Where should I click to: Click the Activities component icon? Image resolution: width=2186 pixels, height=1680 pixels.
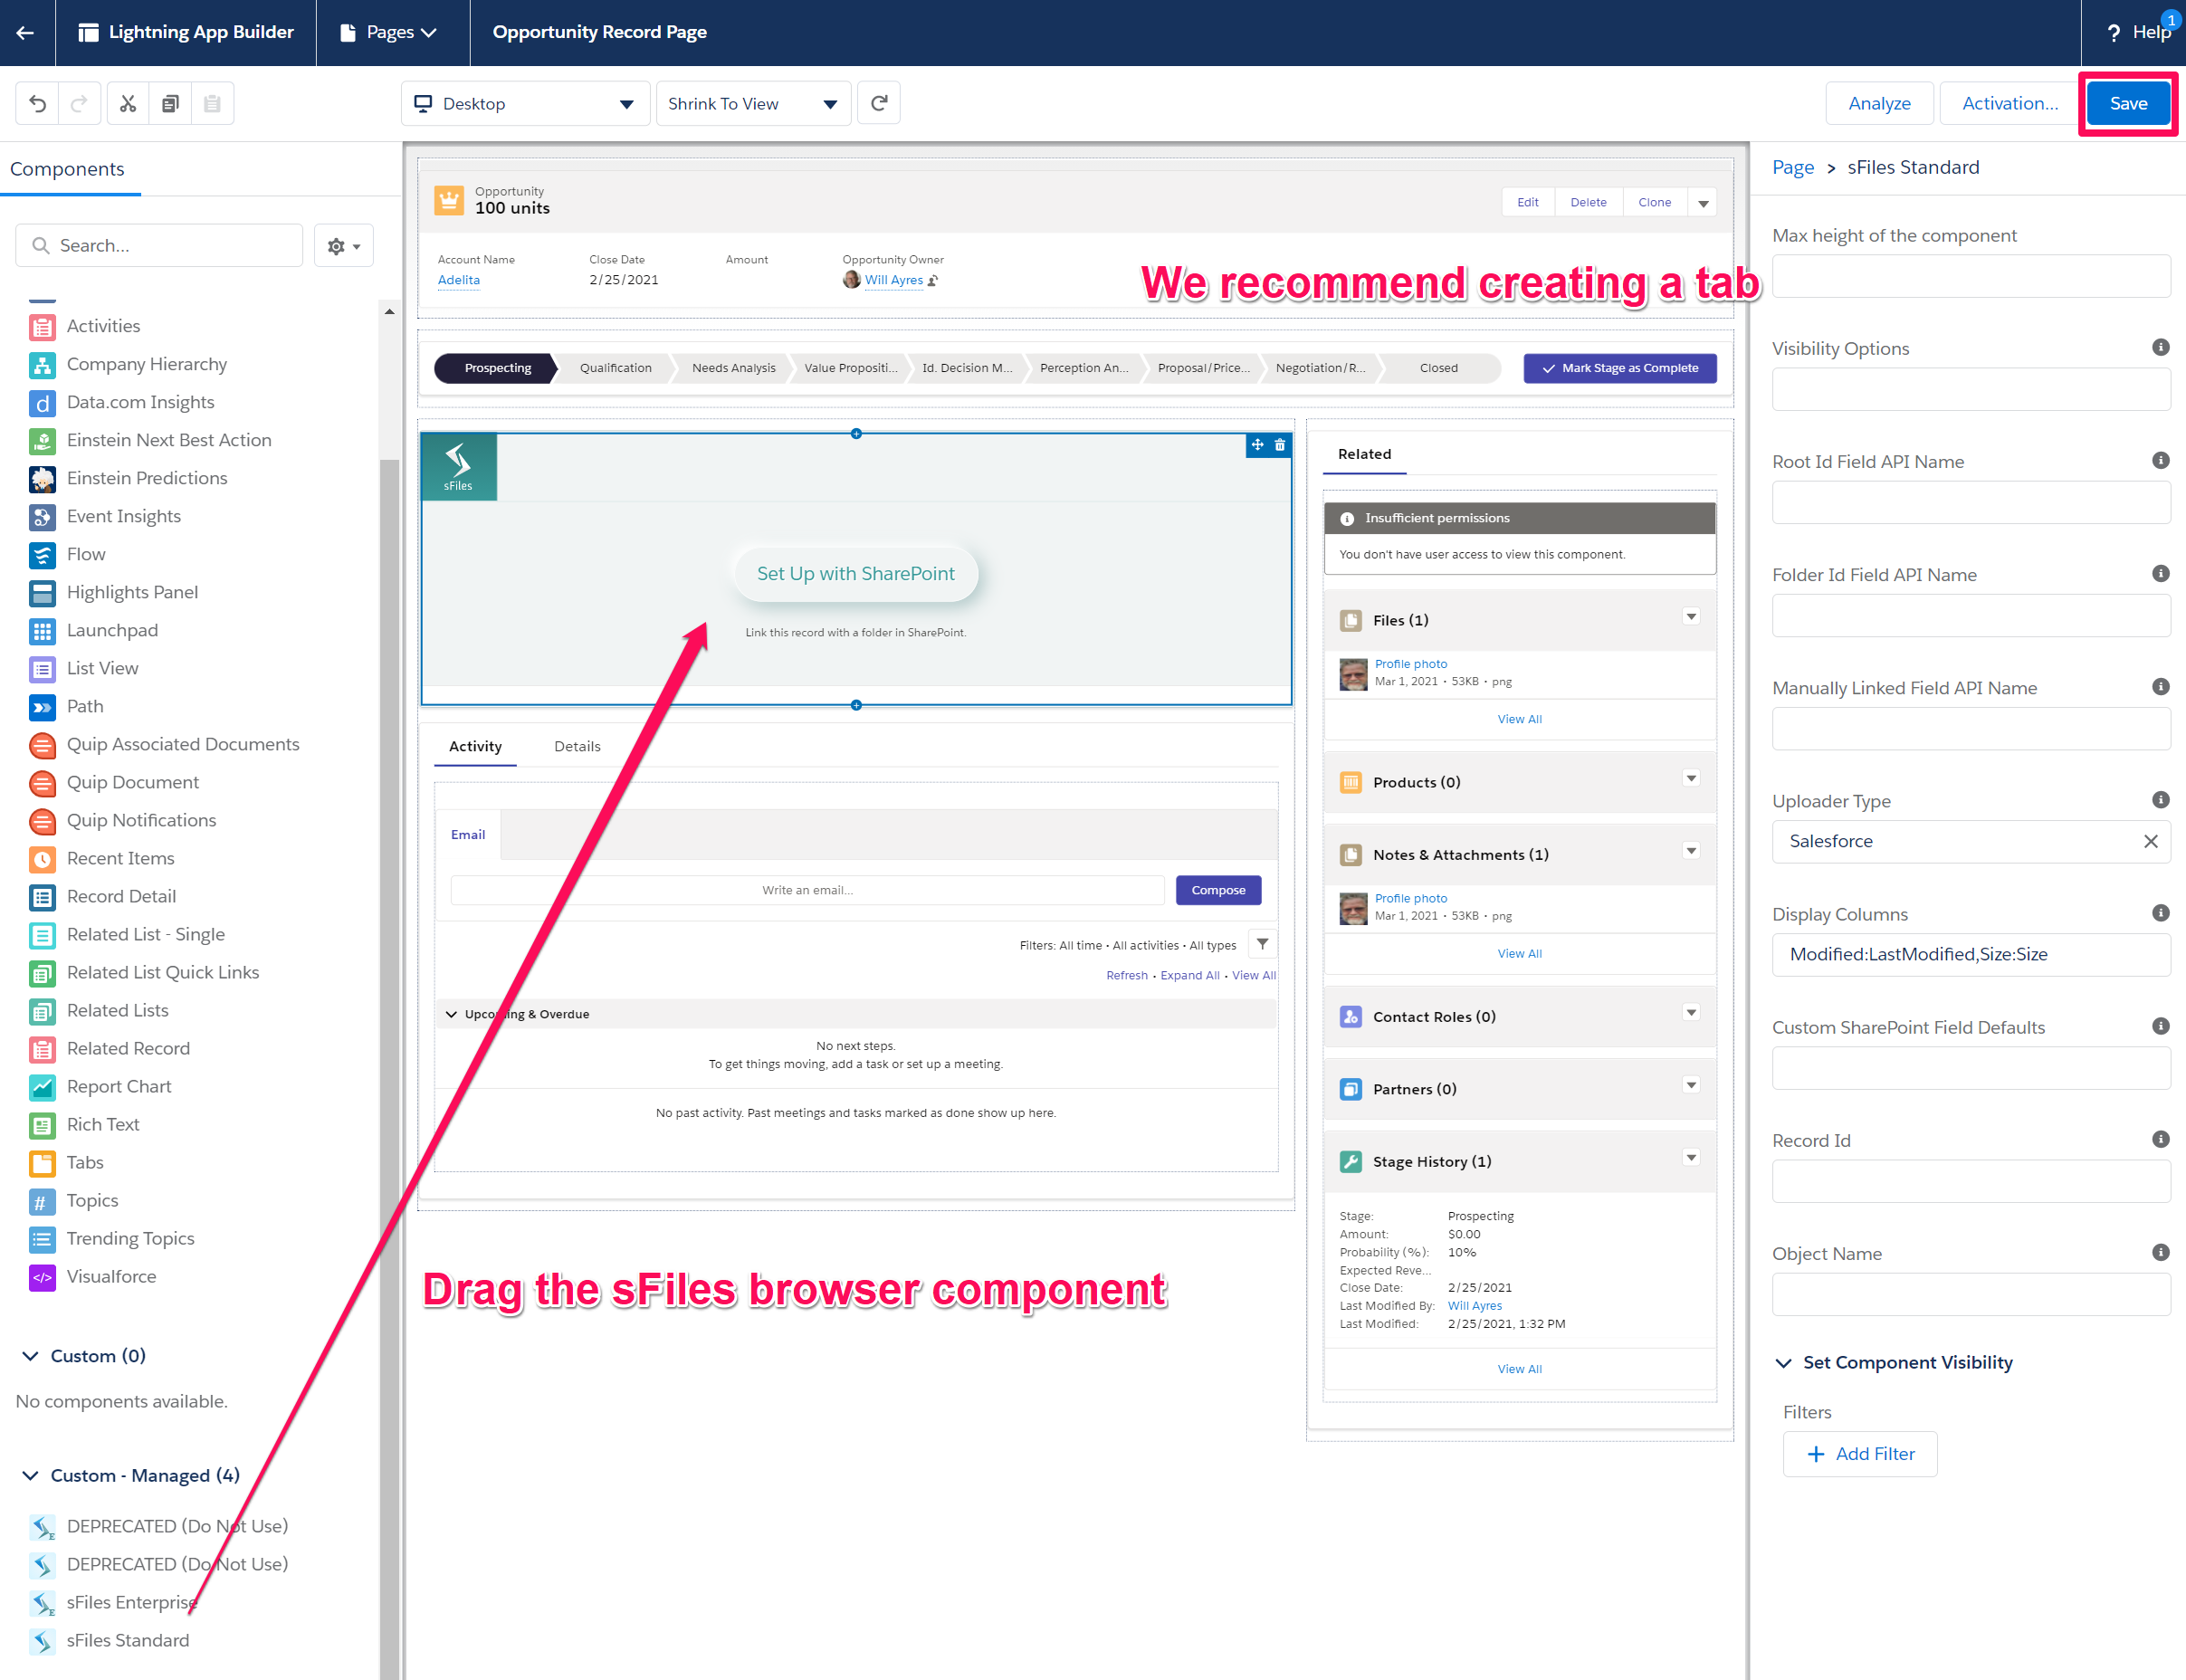click(42, 327)
